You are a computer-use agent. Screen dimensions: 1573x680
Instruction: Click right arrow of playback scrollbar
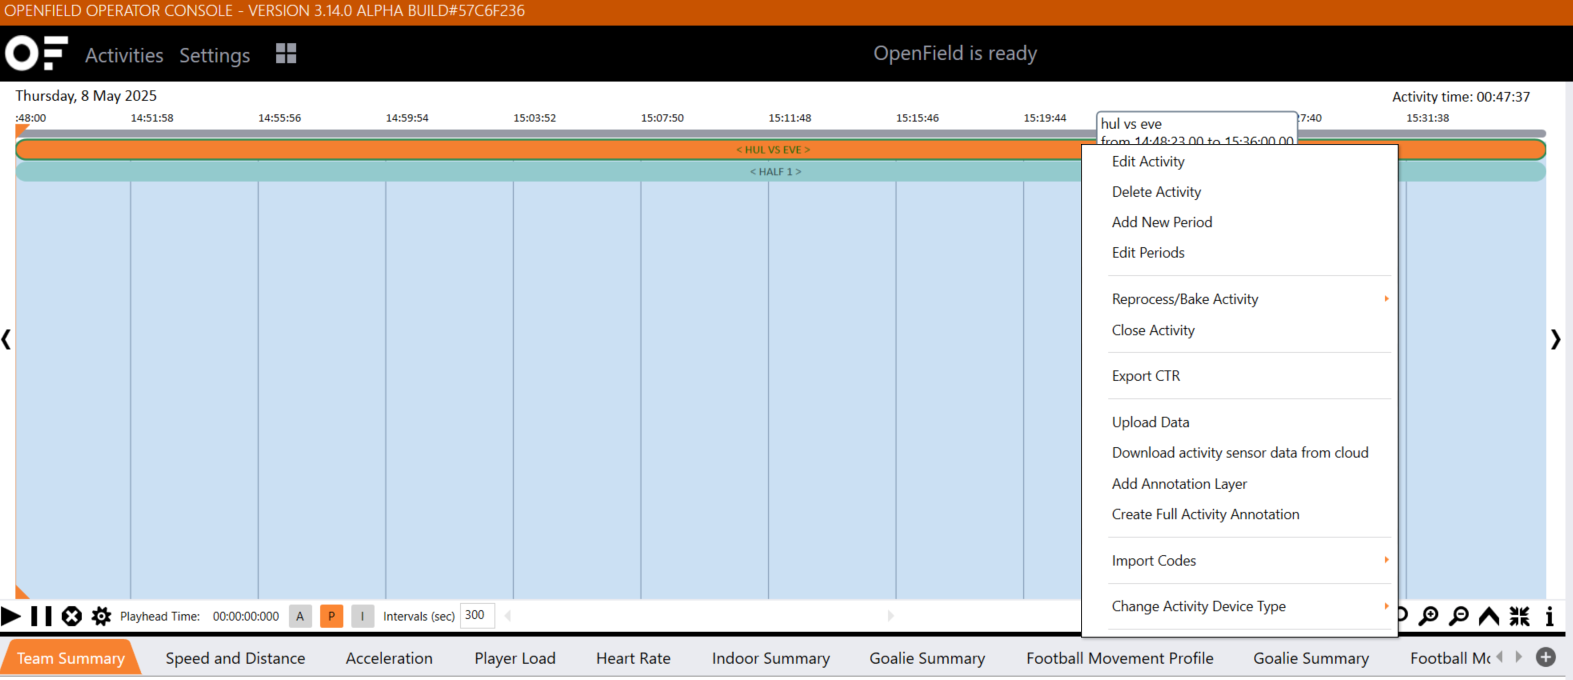click(x=890, y=616)
